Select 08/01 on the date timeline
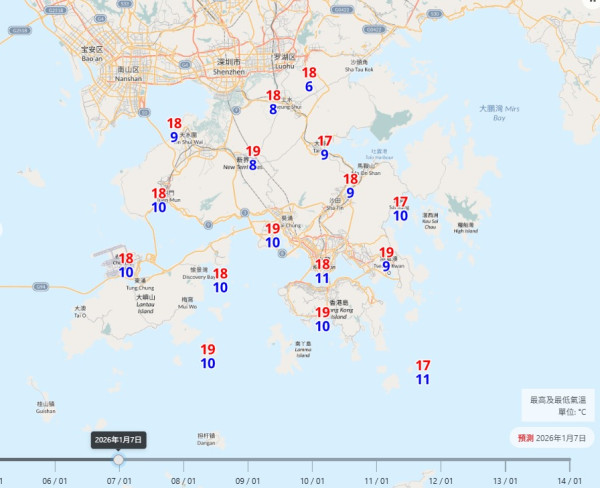 pos(183,481)
